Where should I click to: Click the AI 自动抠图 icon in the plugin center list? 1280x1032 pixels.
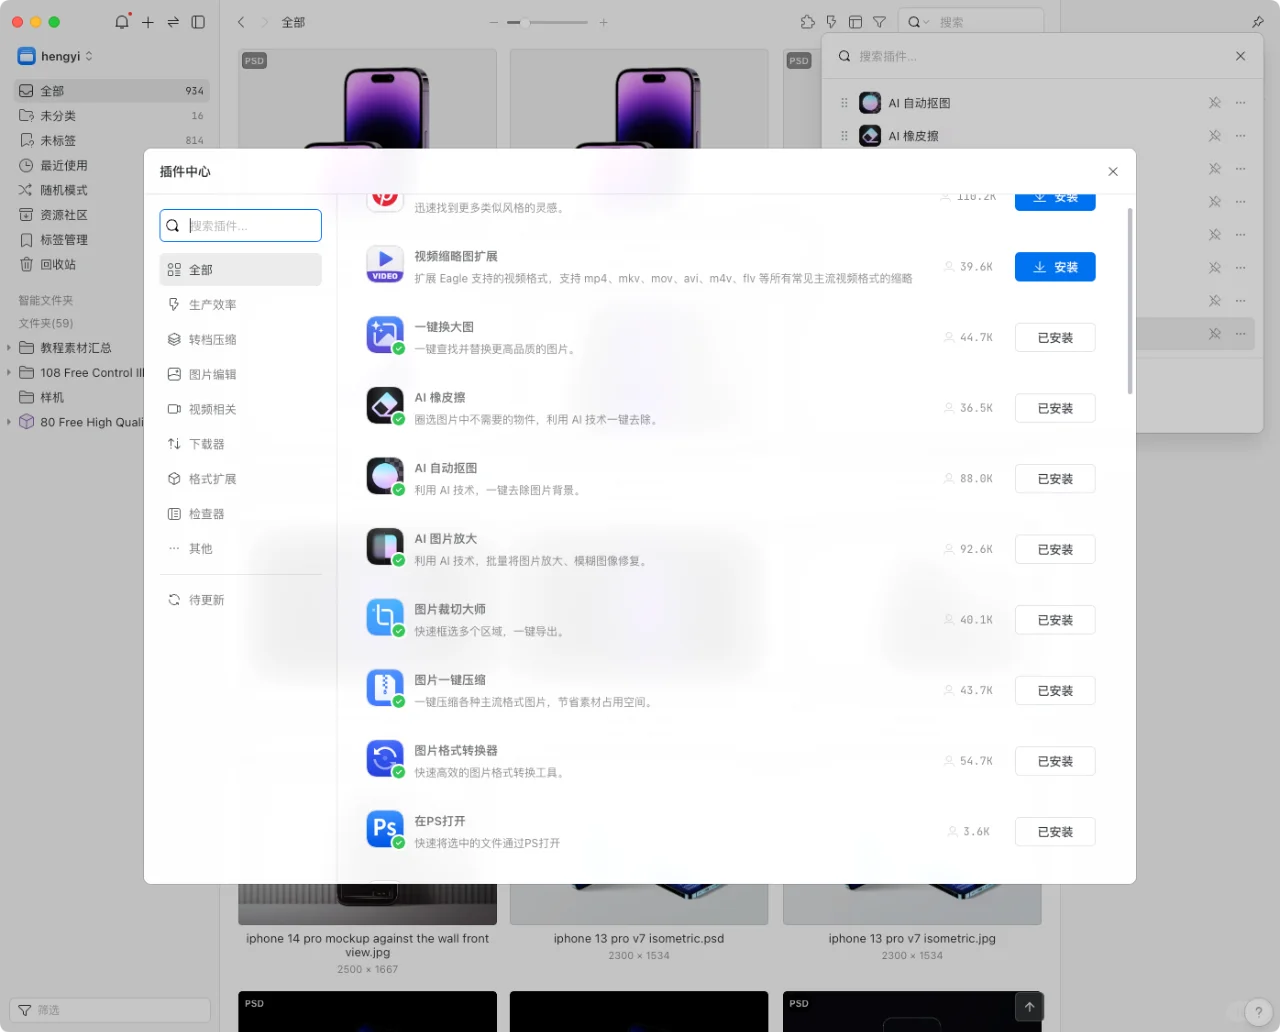pyautogui.click(x=385, y=476)
